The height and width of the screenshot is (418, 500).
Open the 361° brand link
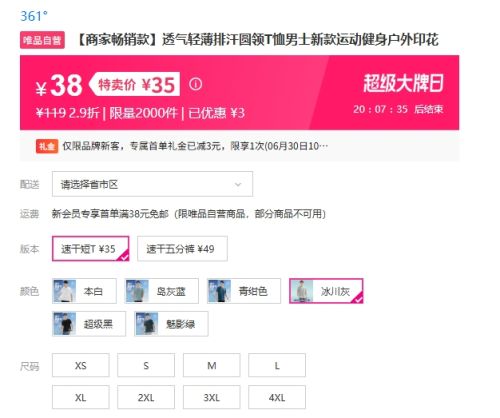(34, 16)
